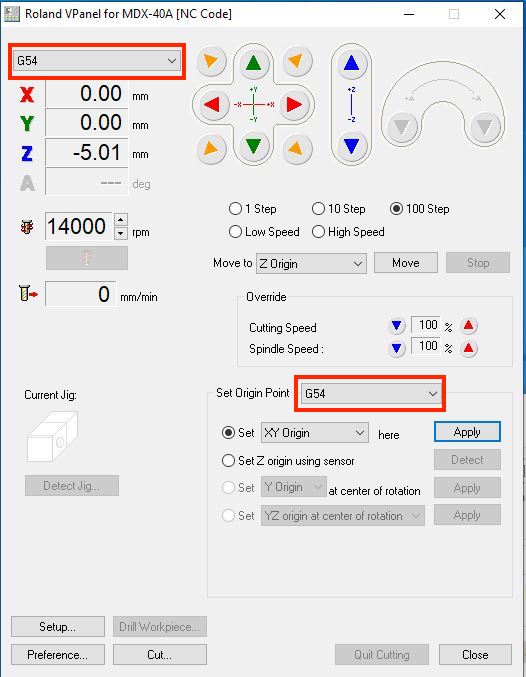Close the panel with the Close button
This screenshot has width=526, height=677.
tap(475, 655)
